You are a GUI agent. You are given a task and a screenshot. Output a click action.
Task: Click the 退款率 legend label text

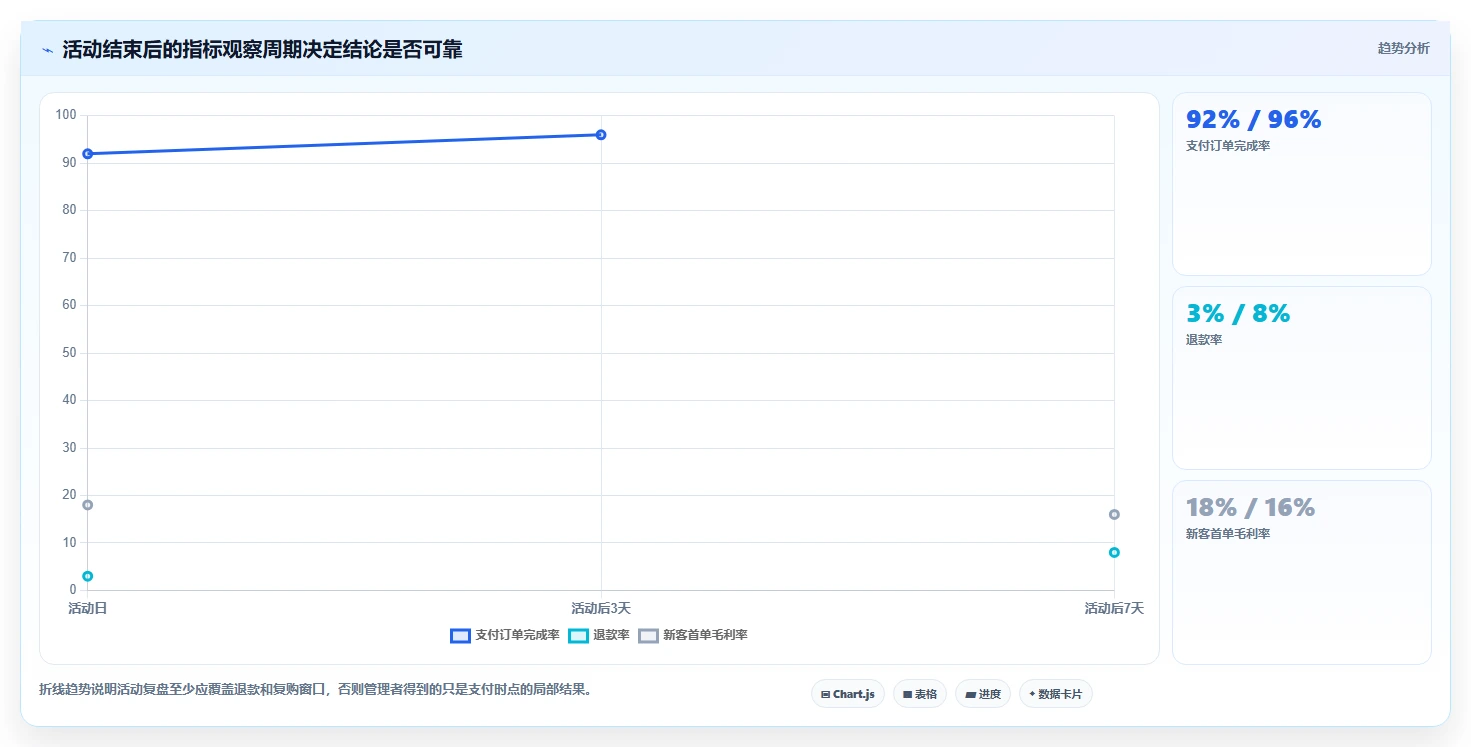coord(611,635)
